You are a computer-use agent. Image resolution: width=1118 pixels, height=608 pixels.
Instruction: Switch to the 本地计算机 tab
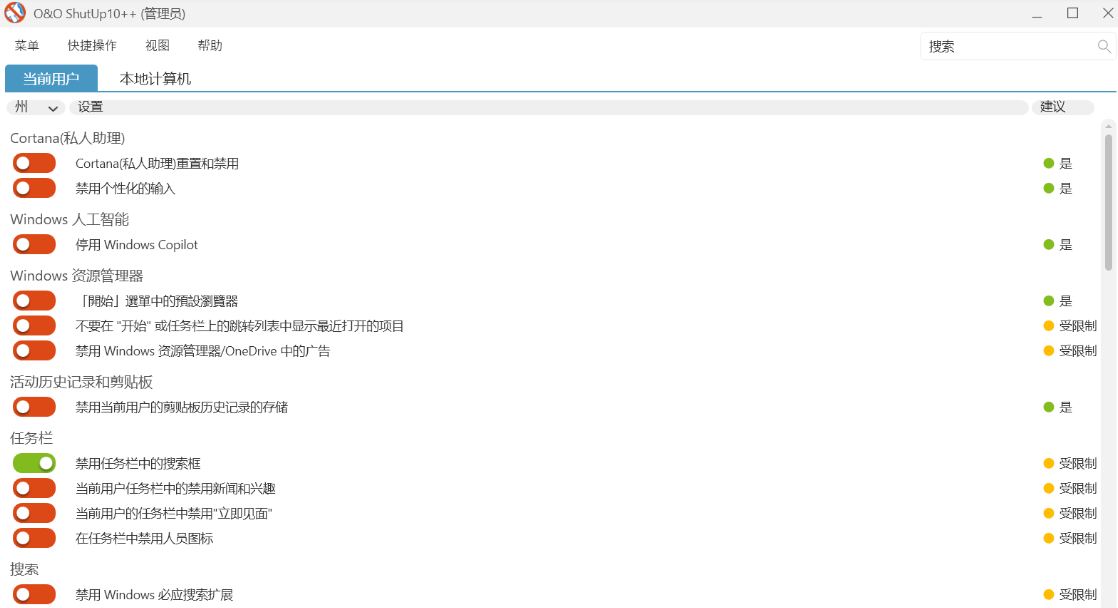tap(155, 77)
